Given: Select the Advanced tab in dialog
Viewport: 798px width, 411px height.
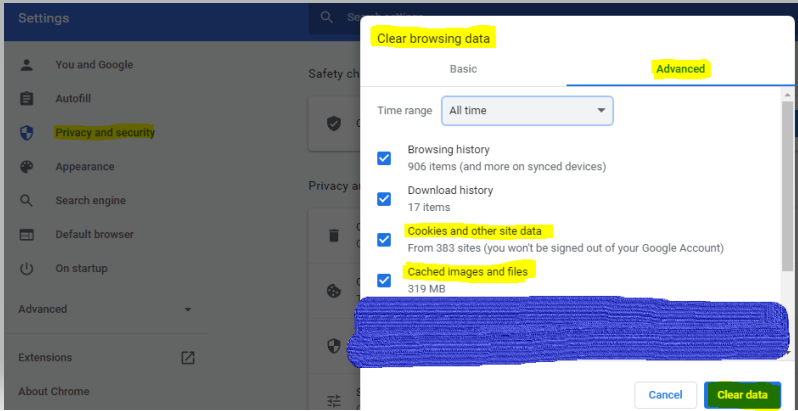Looking at the screenshot, I should click(x=680, y=69).
